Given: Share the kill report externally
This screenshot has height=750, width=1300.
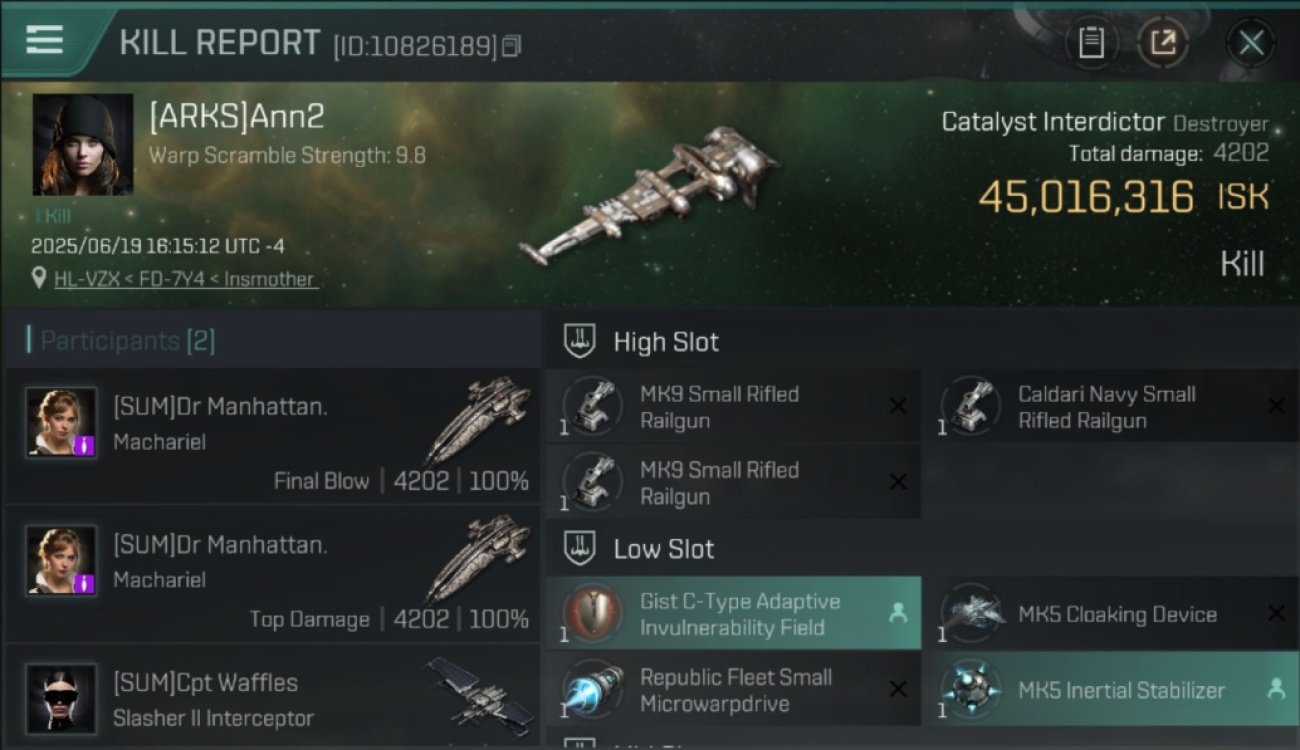Looking at the screenshot, I should tap(1162, 43).
